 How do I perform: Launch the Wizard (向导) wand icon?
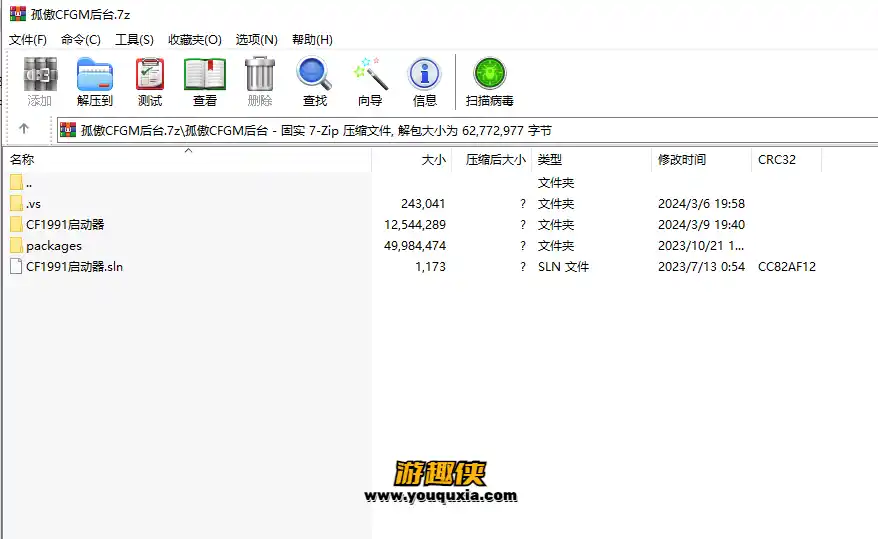pyautogui.click(x=370, y=74)
